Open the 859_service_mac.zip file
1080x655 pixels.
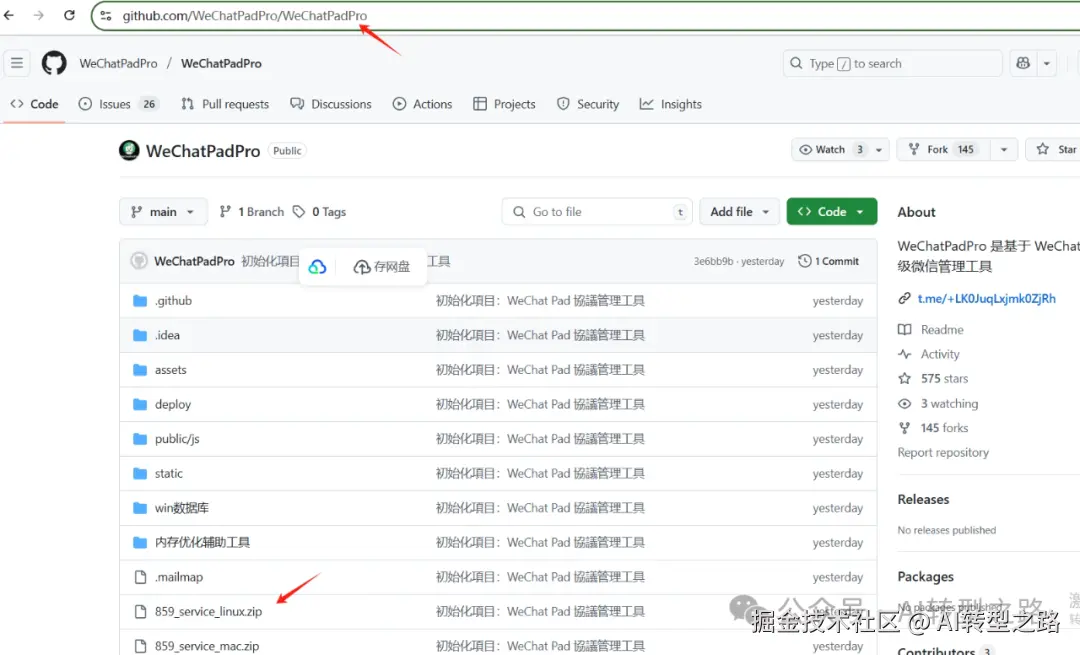pos(207,646)
